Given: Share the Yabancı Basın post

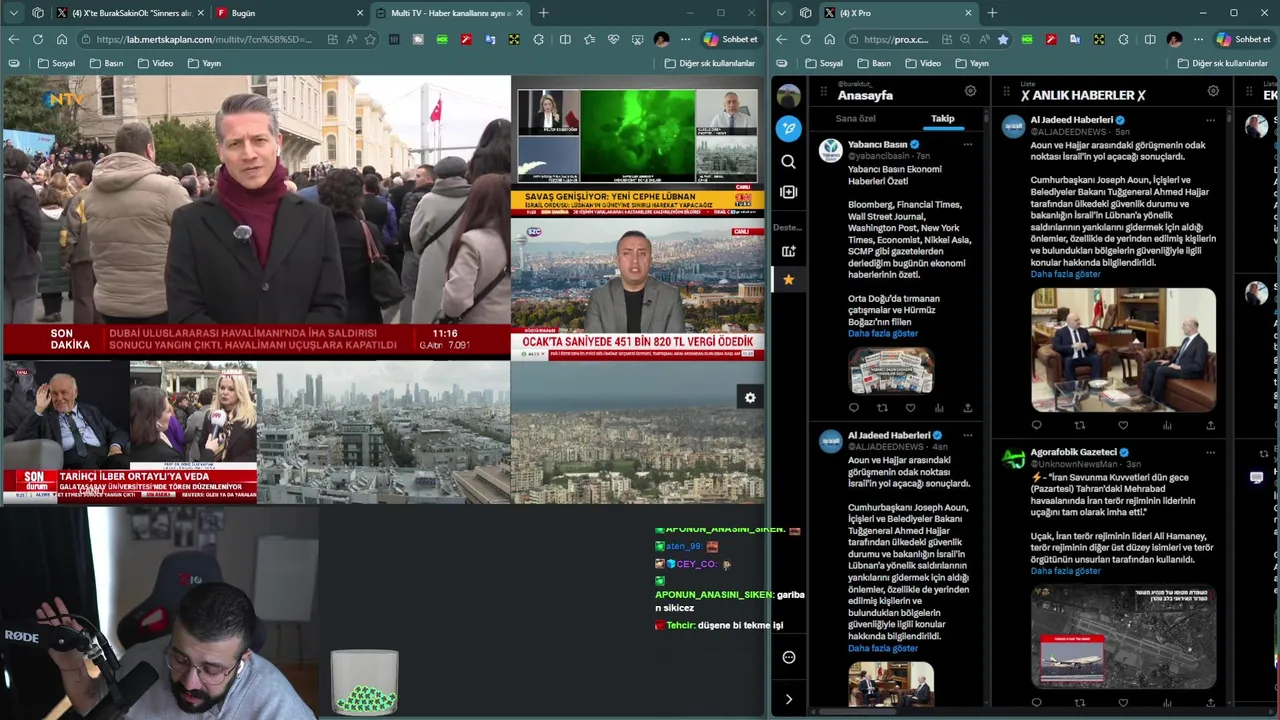Looking at the screenshot, I should (967, 408).
